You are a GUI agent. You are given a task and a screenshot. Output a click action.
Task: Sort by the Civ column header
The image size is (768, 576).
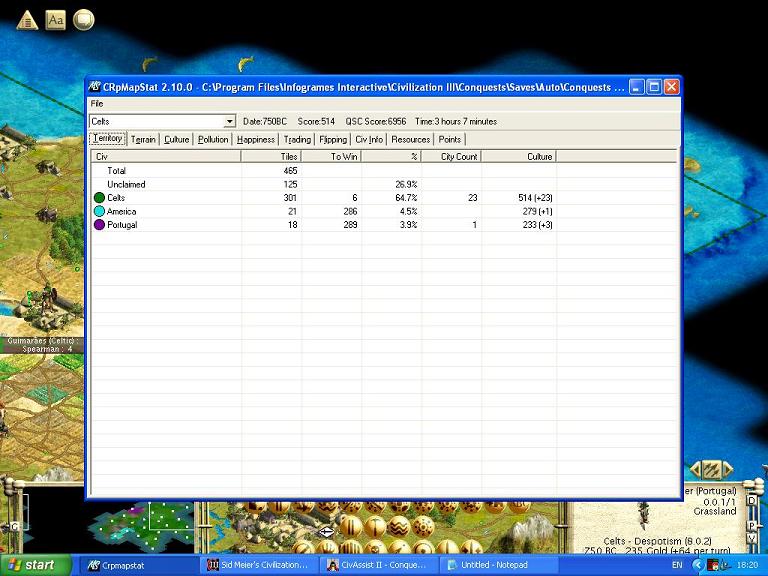pos(166,157)
